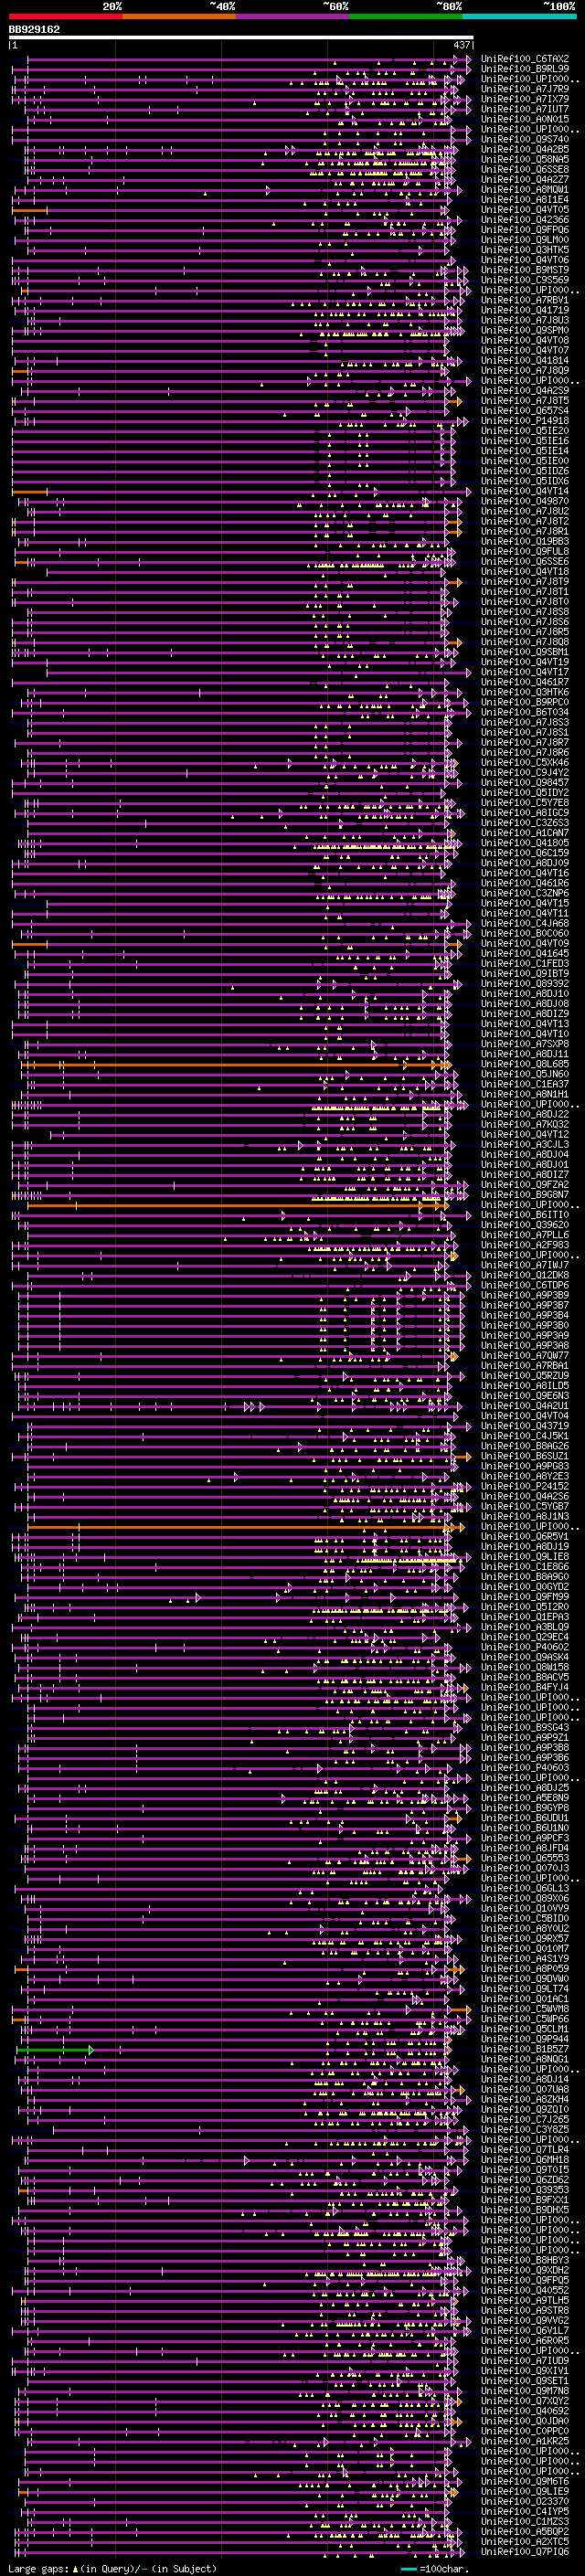This screenshot has height=2576, width=585.
Task: Open hit UniRef100_B9RL99
Action: [x=525, y=69]
